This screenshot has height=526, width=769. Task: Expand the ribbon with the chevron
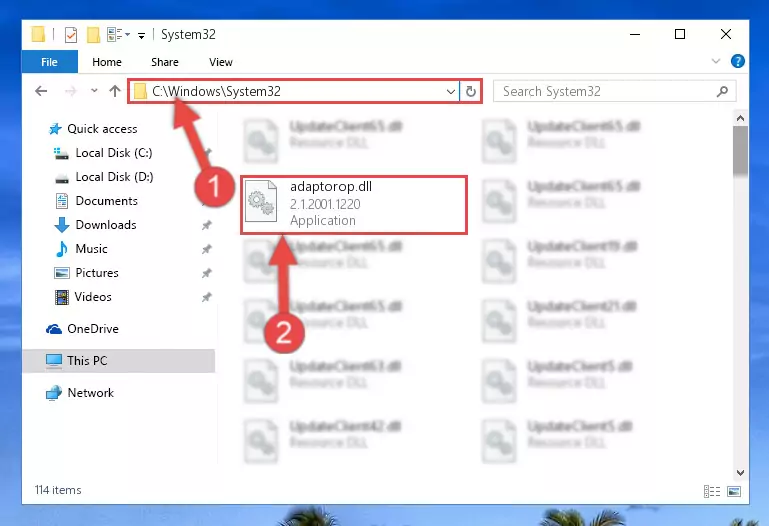pyautogui.click(x=716, y=61)
